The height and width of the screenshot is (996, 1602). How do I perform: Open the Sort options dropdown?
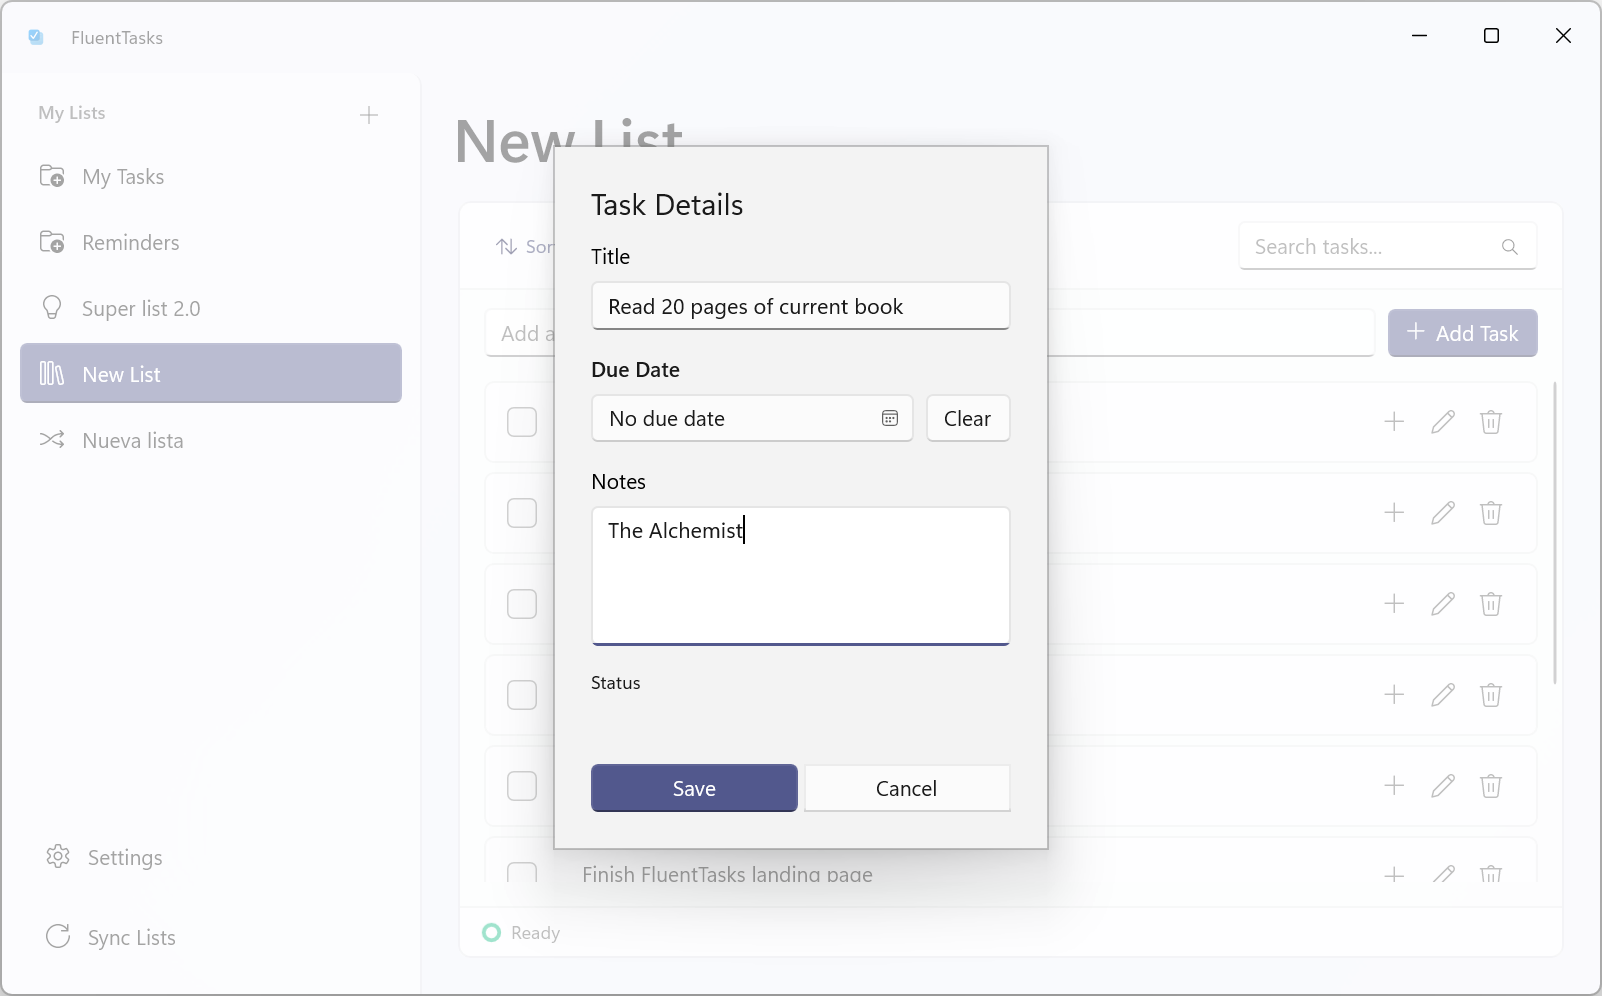click(524, 247)
